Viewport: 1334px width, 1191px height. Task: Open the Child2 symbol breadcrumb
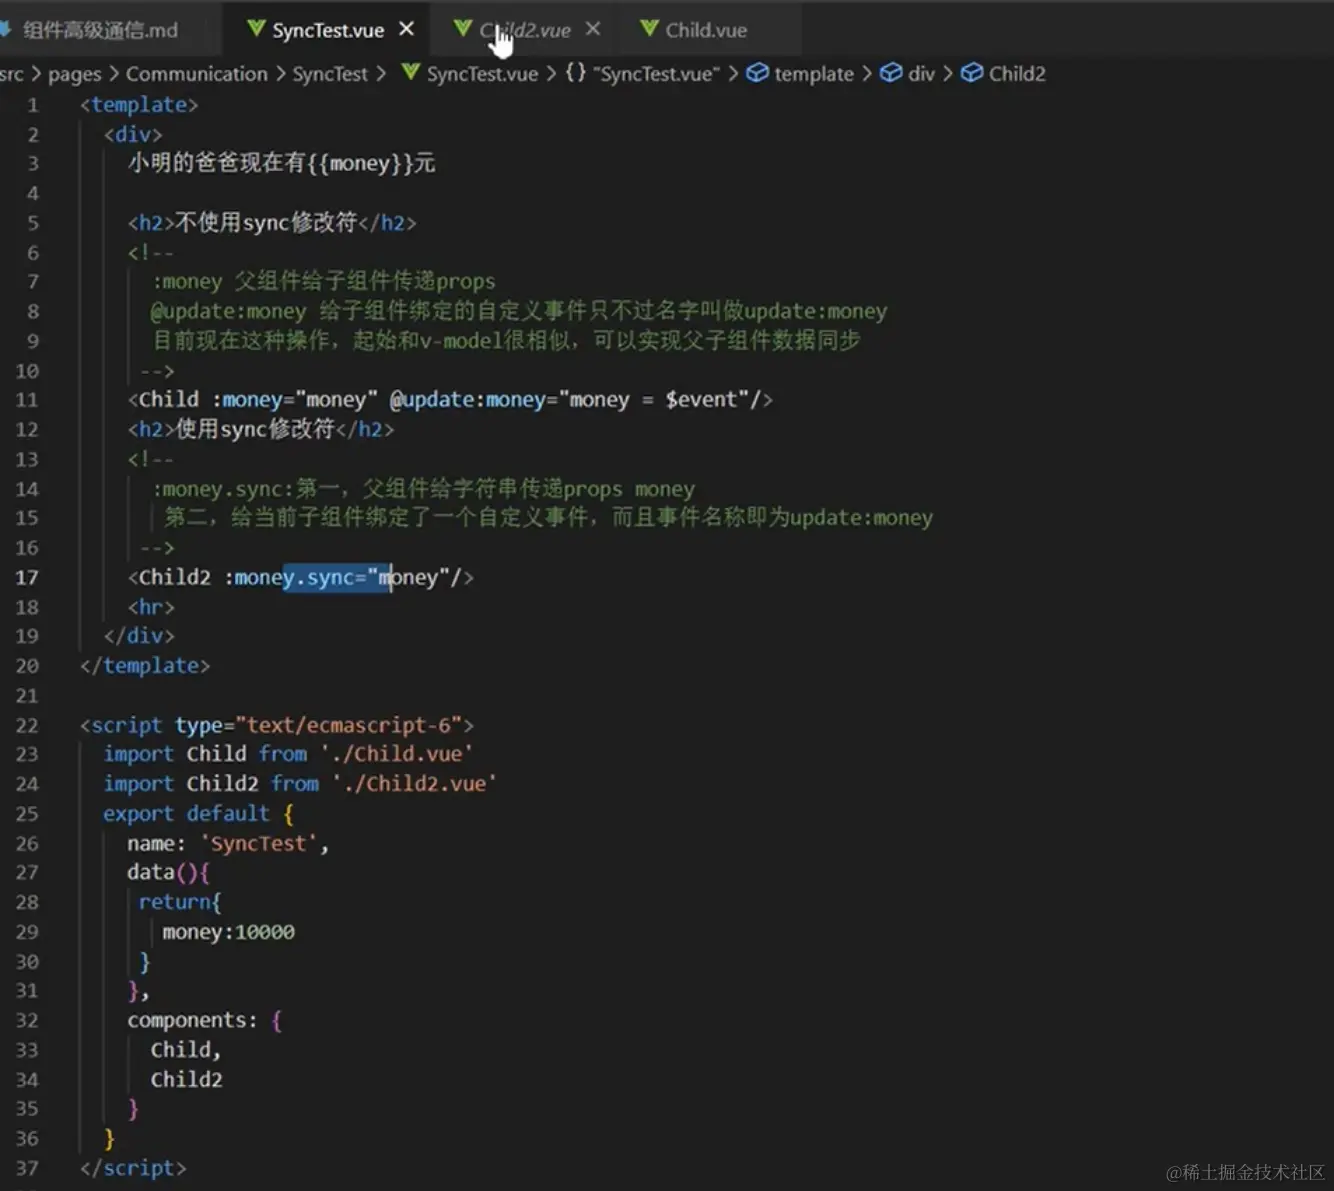click(x=1003, y=74)
